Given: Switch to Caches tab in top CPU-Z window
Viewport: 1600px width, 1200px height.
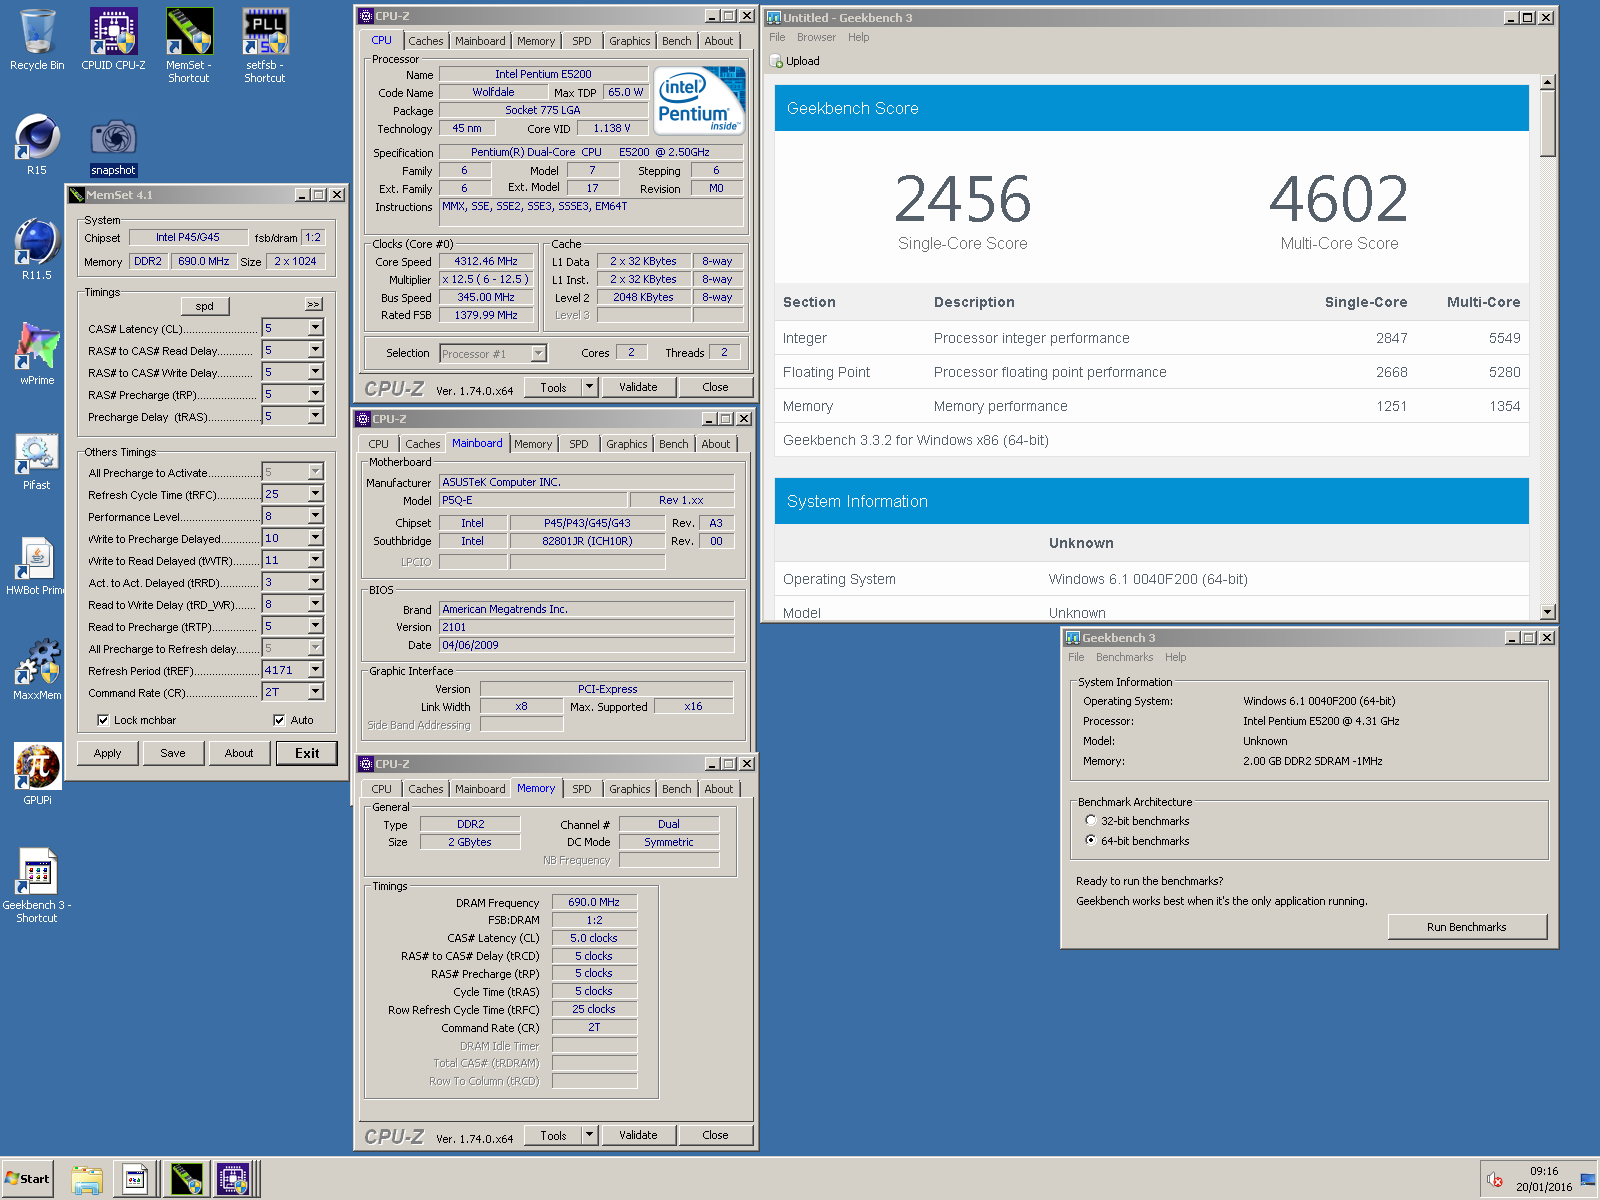Looking at the screenshot, I should point(425,41).
